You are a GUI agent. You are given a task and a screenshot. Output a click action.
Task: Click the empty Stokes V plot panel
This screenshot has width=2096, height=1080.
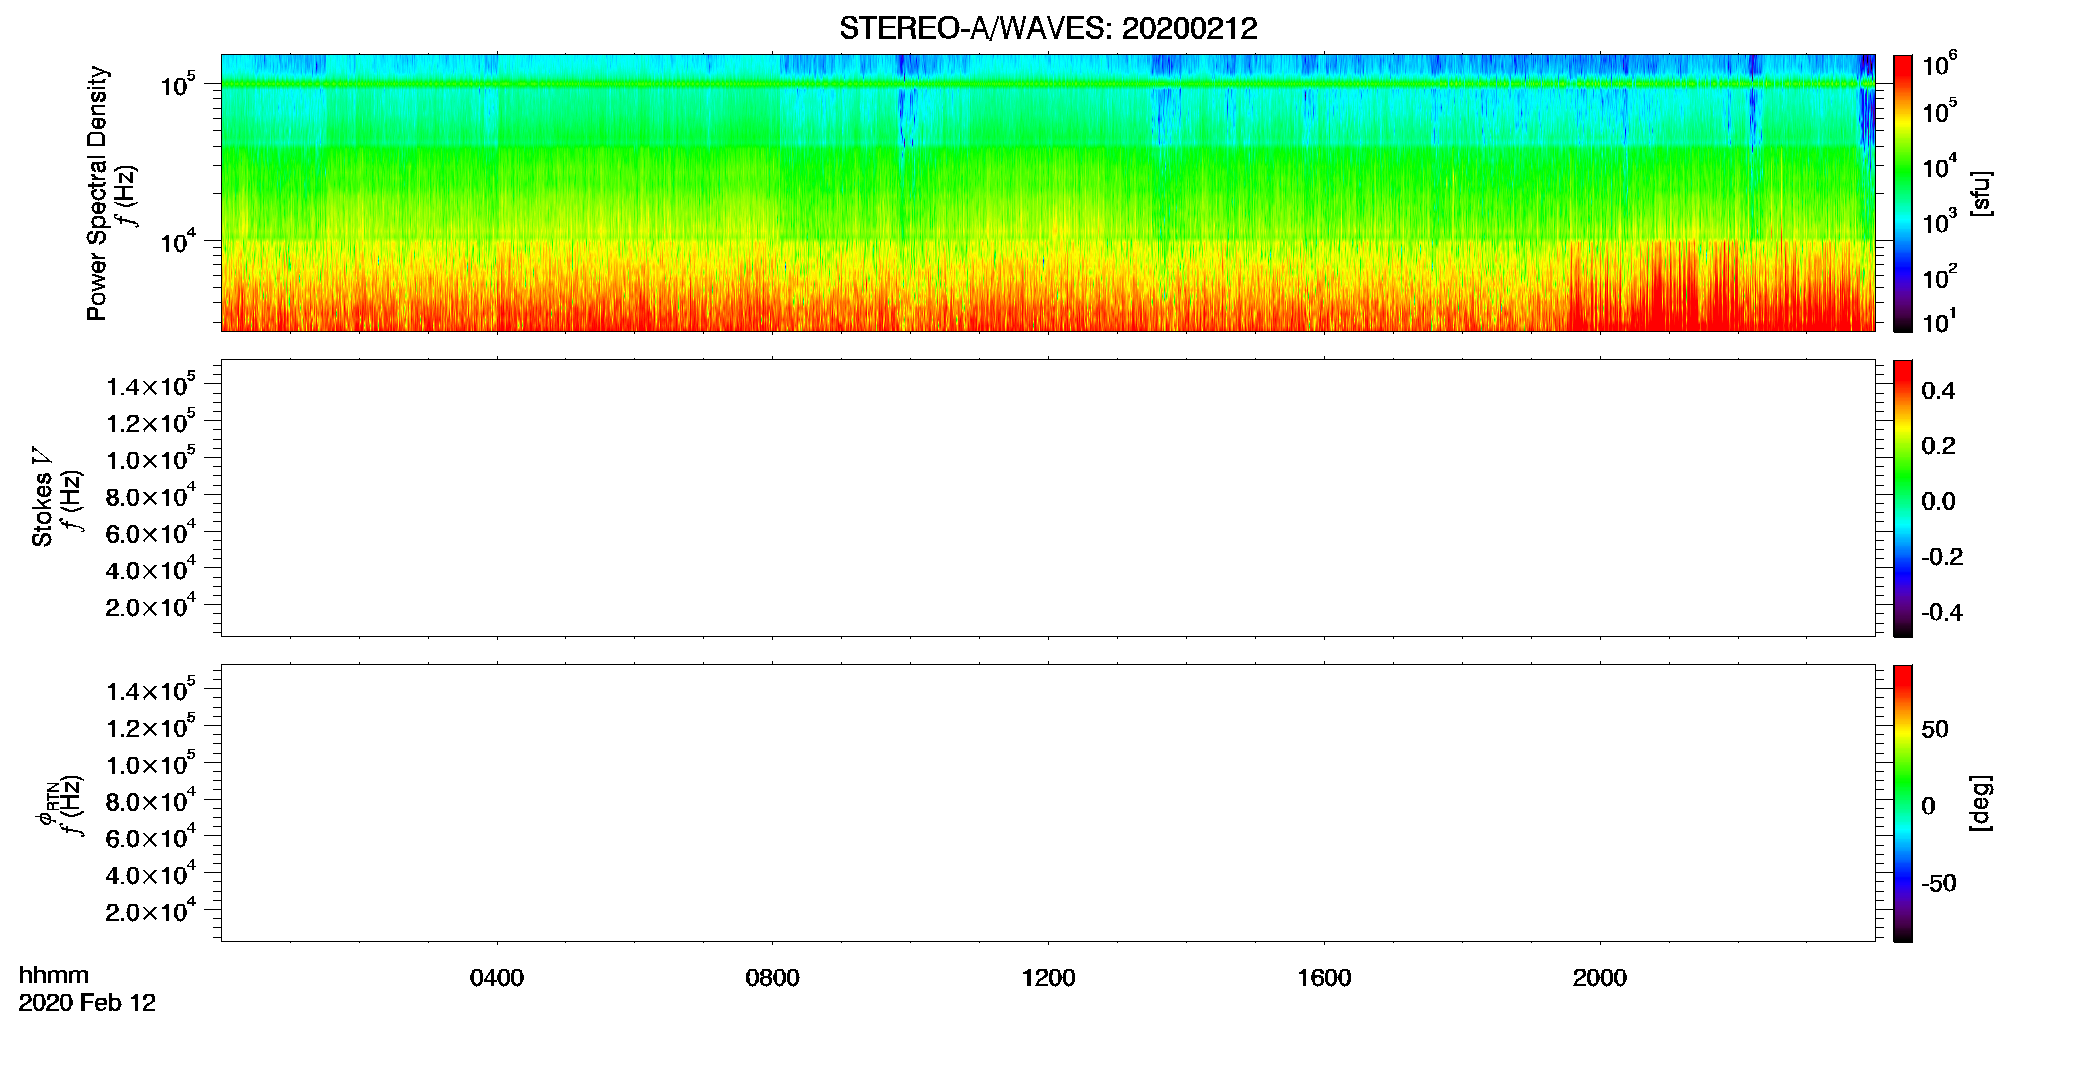point(1048,498)
